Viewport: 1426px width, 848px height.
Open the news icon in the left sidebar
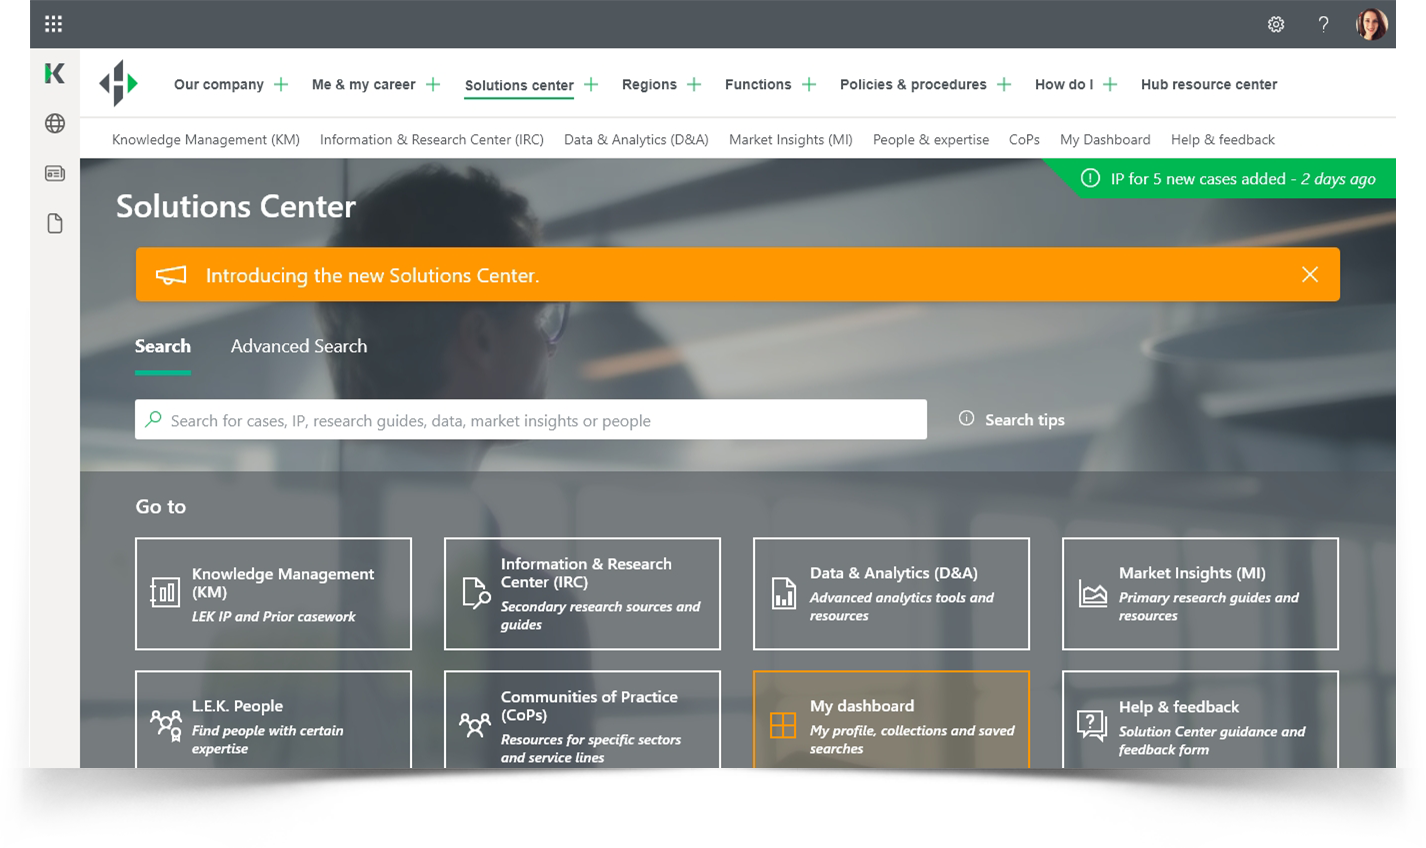click(x=53, y=173)
